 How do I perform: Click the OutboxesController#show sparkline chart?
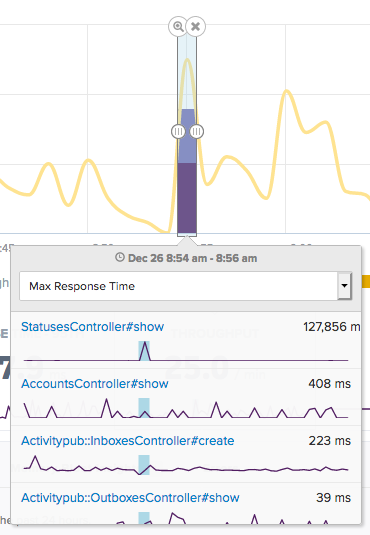186,518
